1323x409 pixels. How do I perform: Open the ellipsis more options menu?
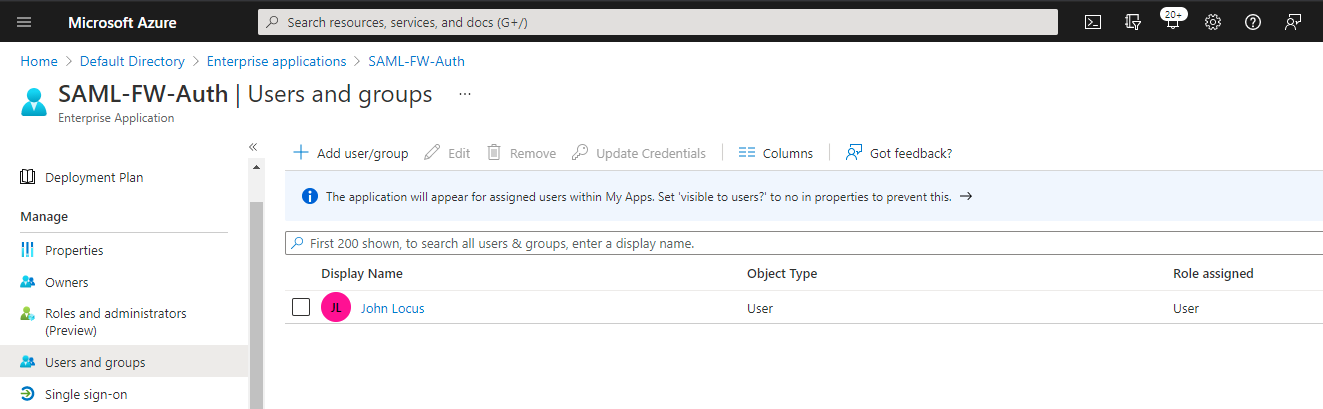point(464,94)
